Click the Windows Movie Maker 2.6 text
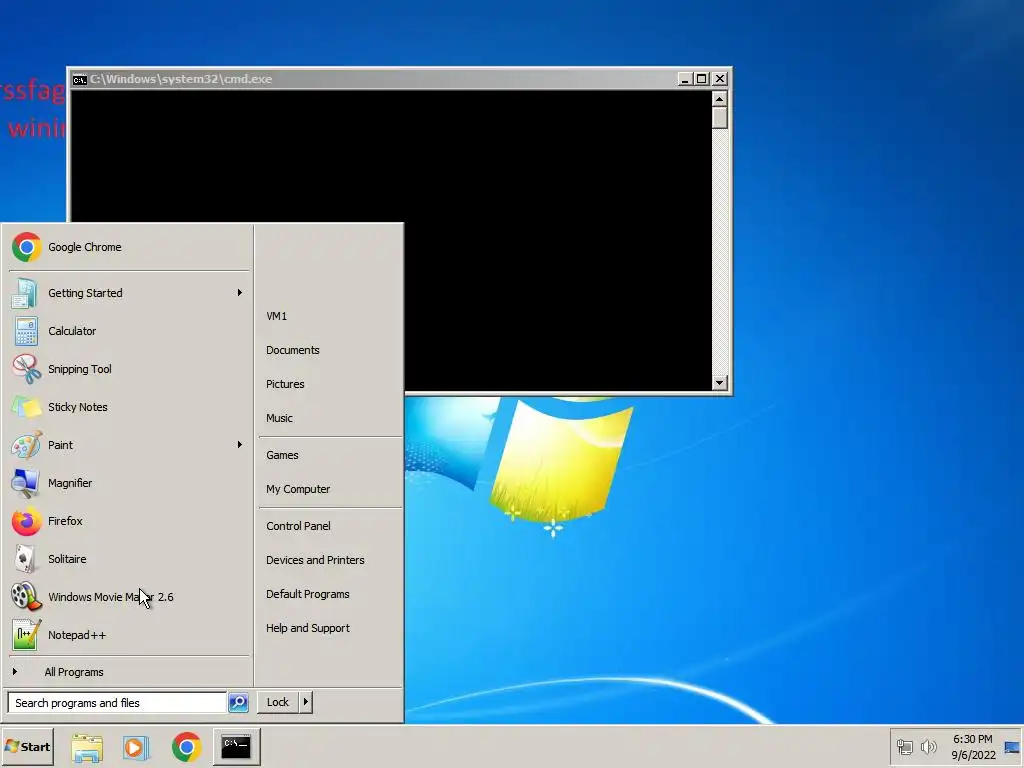Viewport: 1024px width, 768px height. tap(110, 597)
